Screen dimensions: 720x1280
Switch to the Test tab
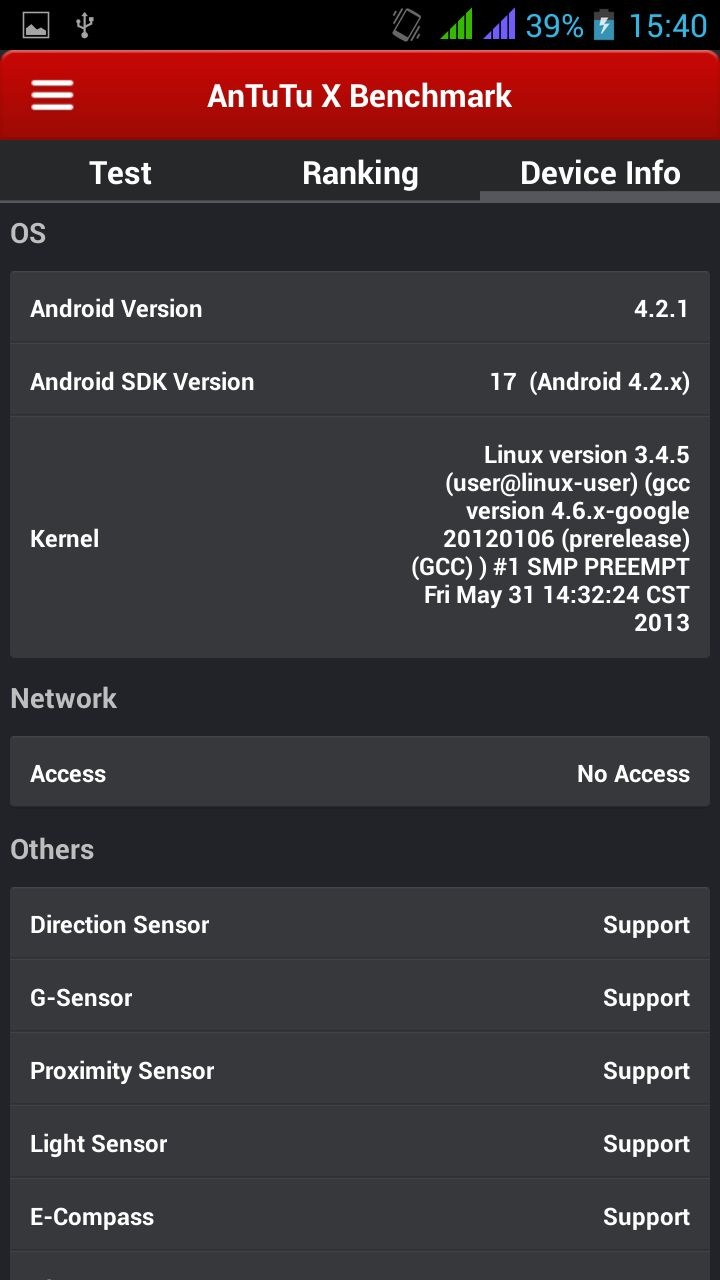point(120,173)
